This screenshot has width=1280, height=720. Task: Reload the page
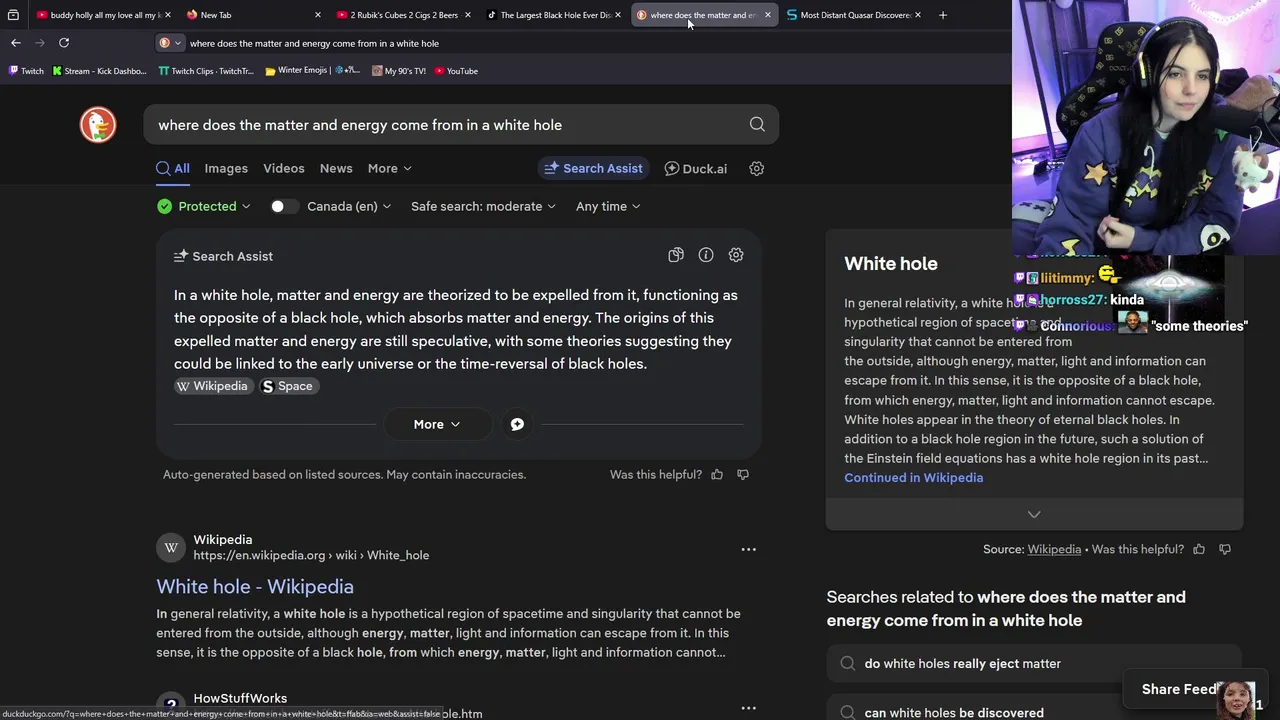[64, 43]
